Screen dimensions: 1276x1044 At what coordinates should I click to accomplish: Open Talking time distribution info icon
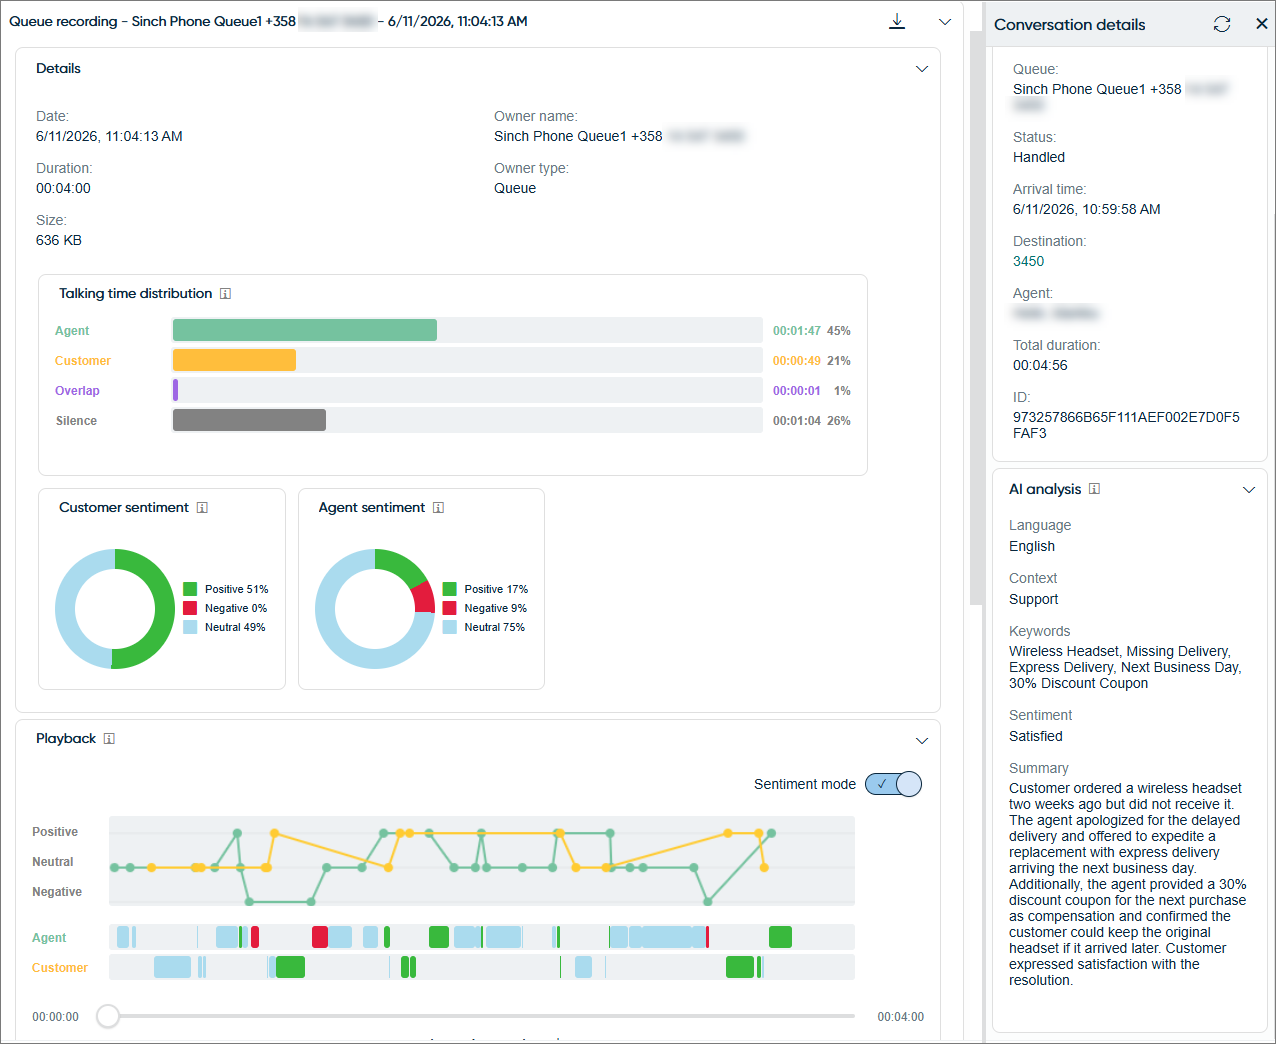tap(225, 294)
